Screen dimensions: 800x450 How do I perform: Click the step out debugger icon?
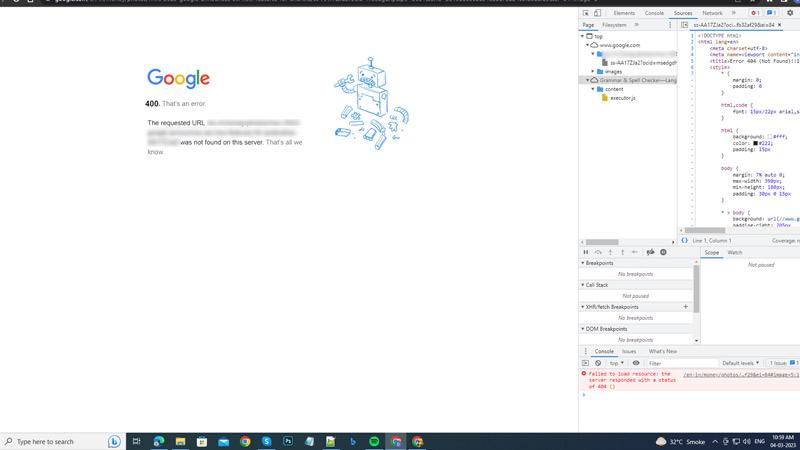(622, 252)
